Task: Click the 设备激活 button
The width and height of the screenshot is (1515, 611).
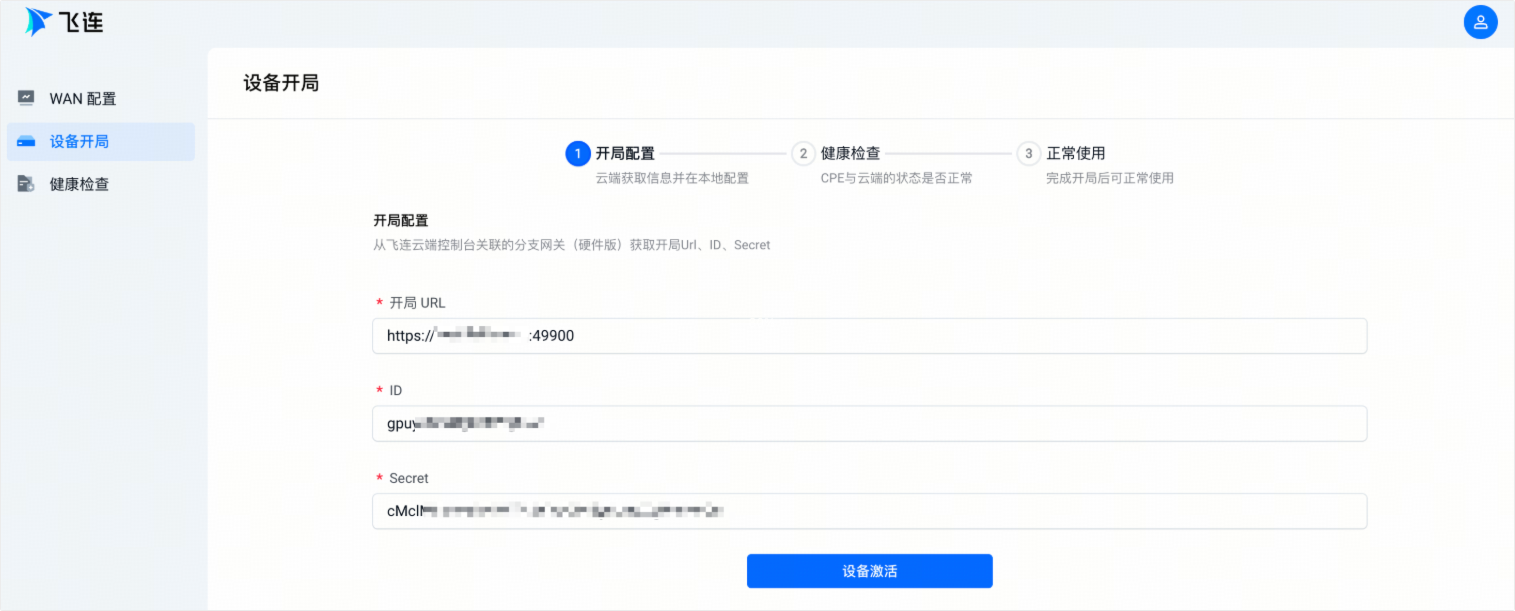Action: (869, 571)
